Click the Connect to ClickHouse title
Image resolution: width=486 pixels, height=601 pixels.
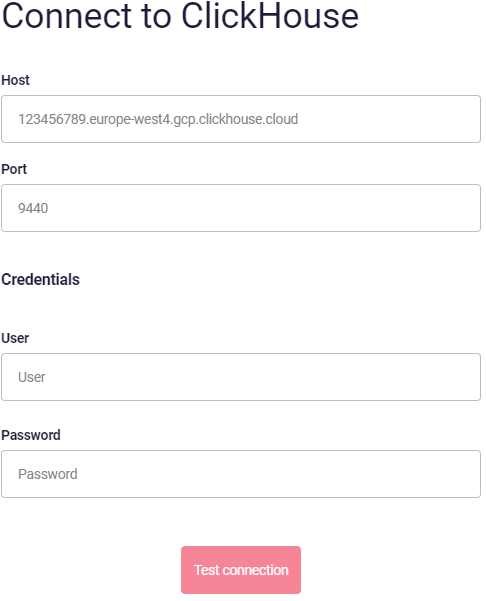click(180, 16)
